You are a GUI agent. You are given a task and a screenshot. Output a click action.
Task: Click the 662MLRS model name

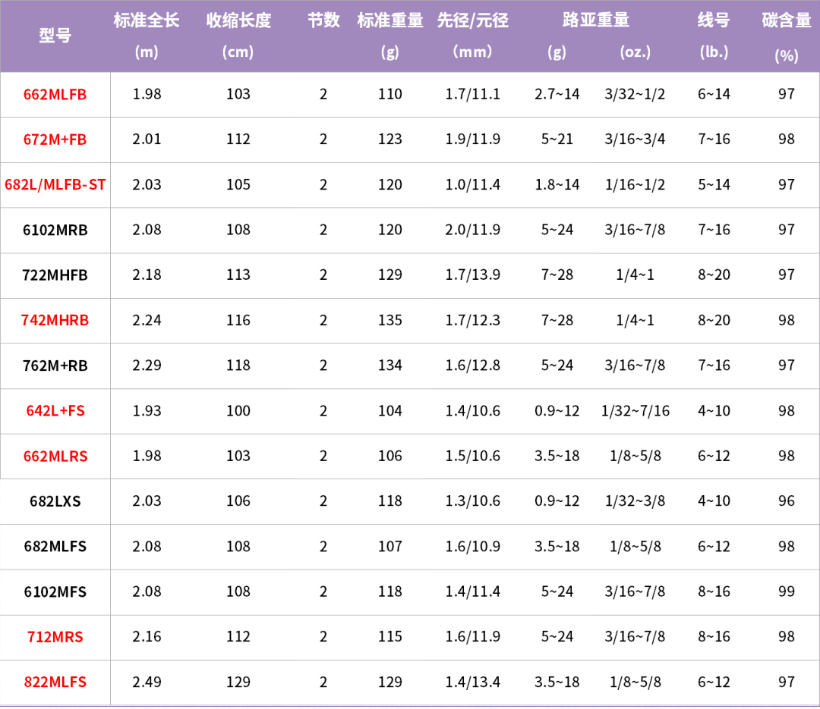pyautogui.click(x=55, y=456)
